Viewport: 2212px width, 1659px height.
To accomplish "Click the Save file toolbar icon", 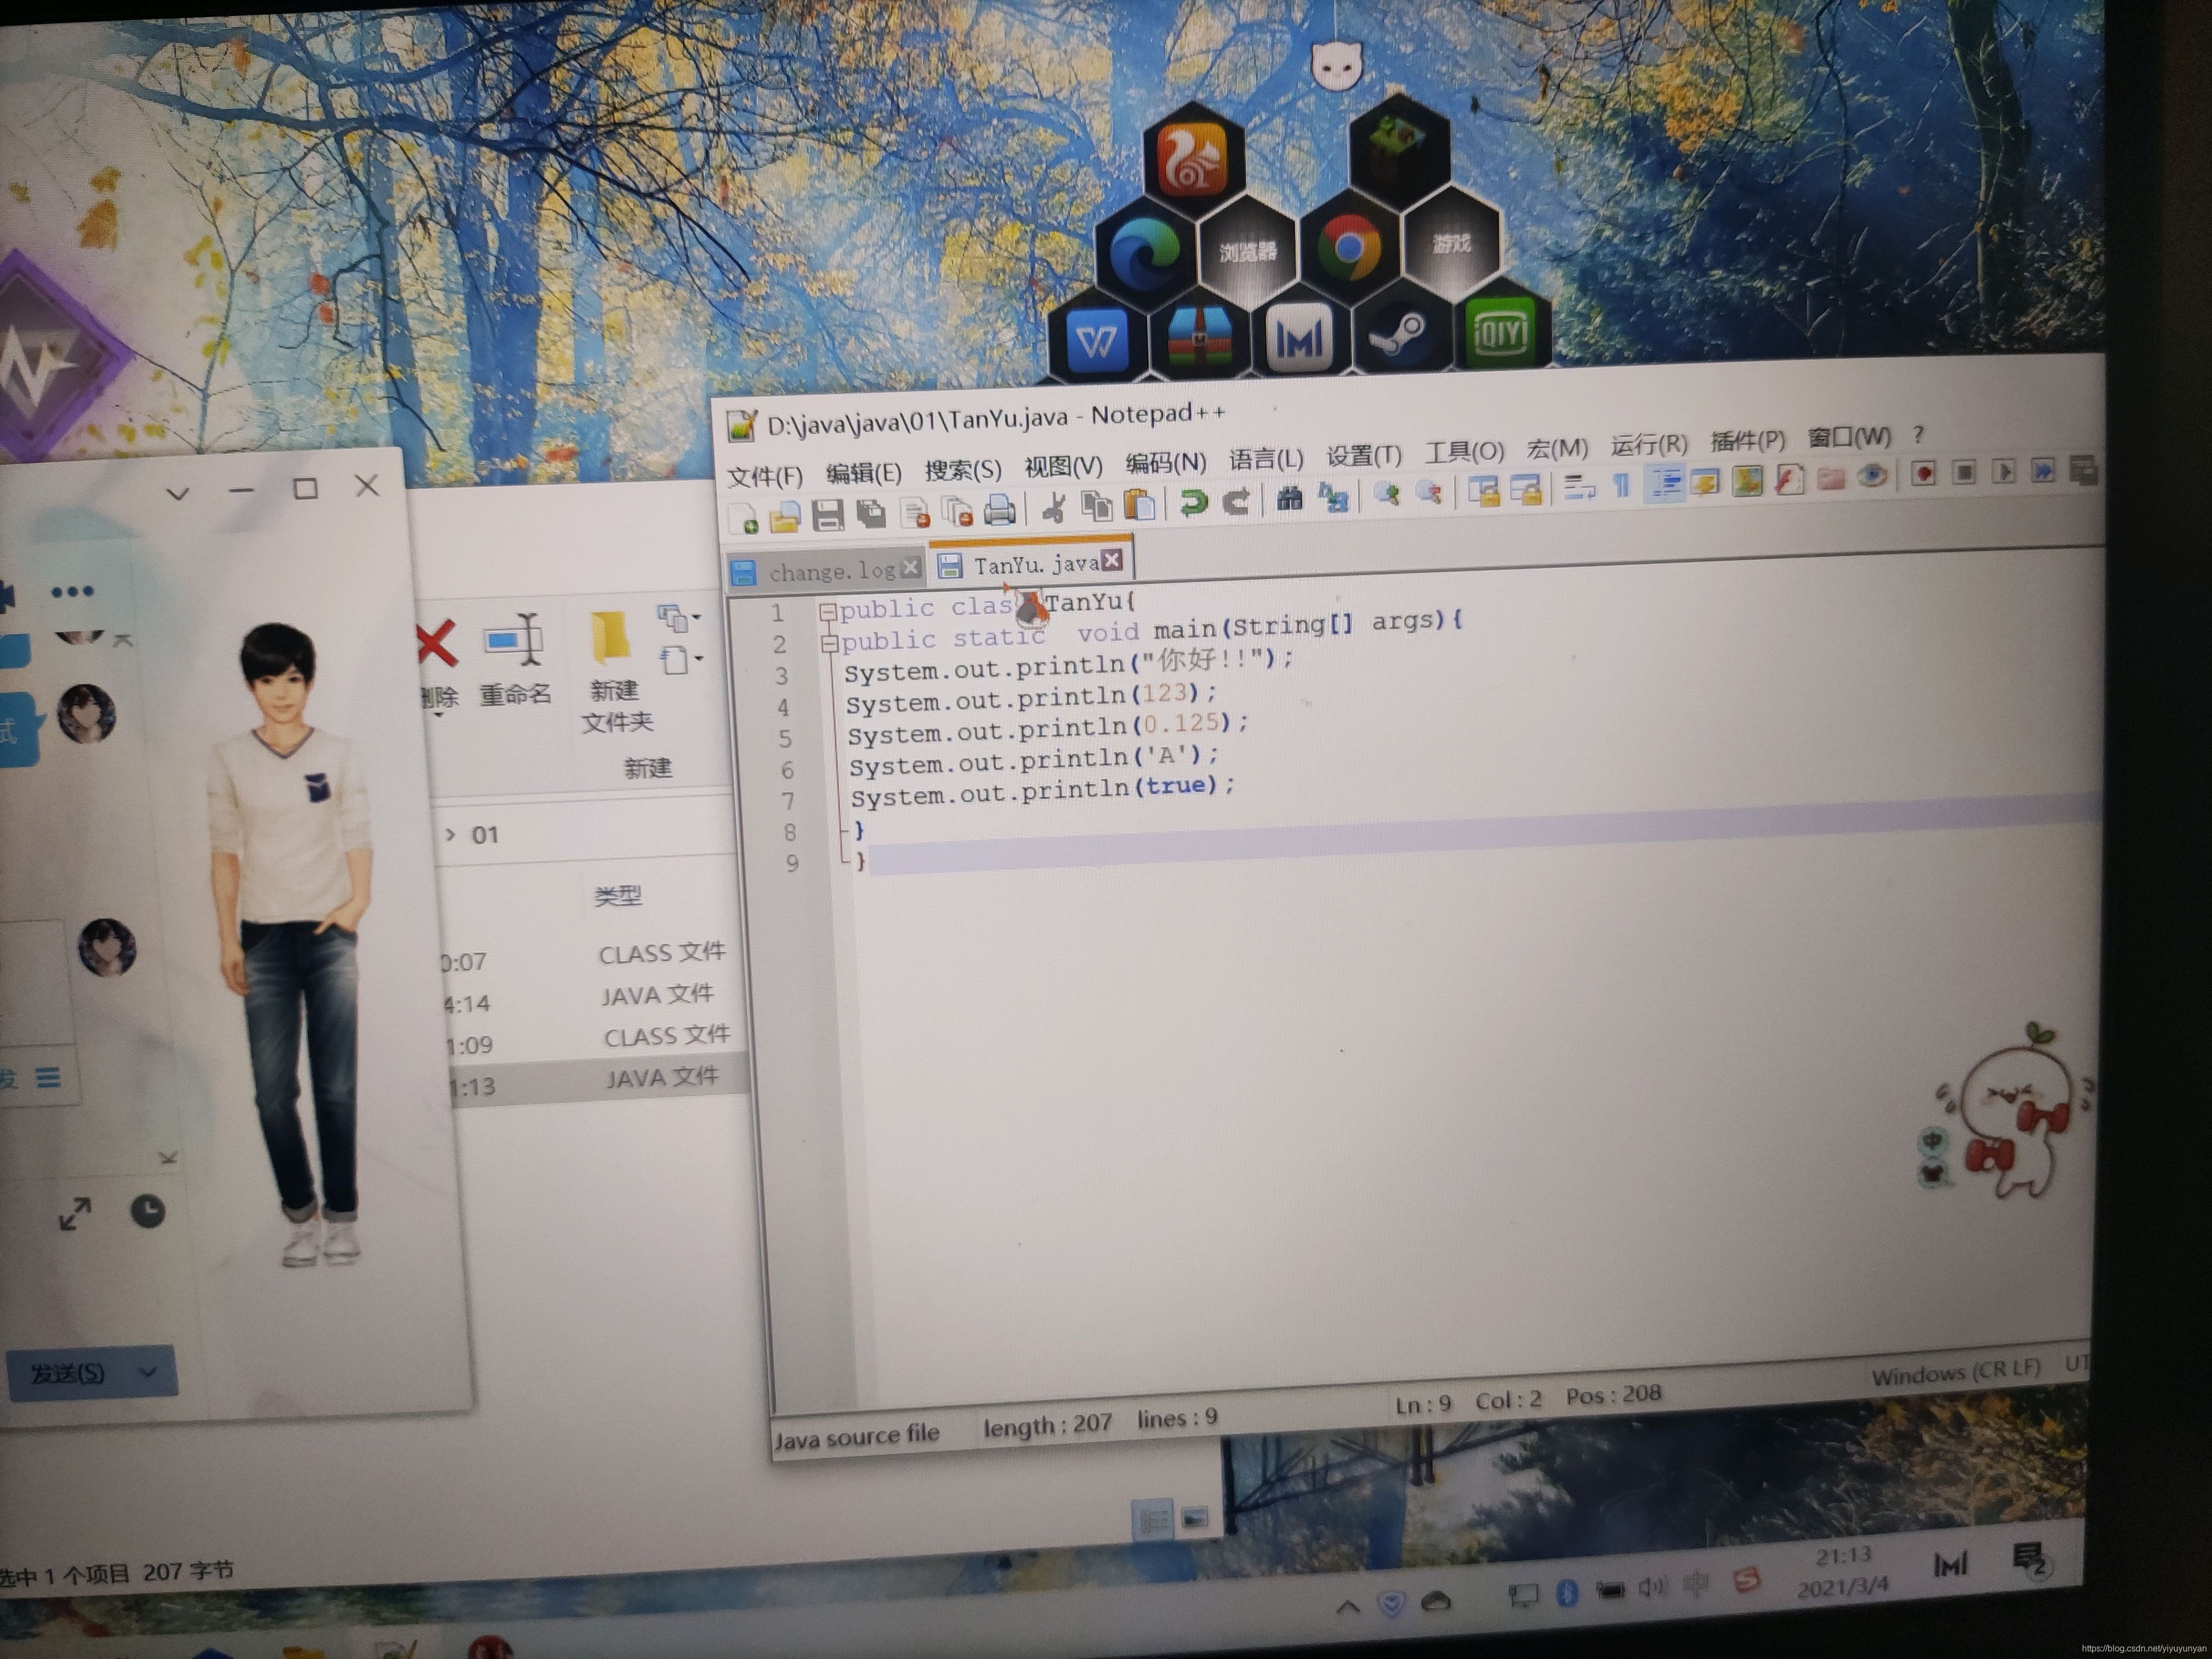I will [x=827, y=515].
